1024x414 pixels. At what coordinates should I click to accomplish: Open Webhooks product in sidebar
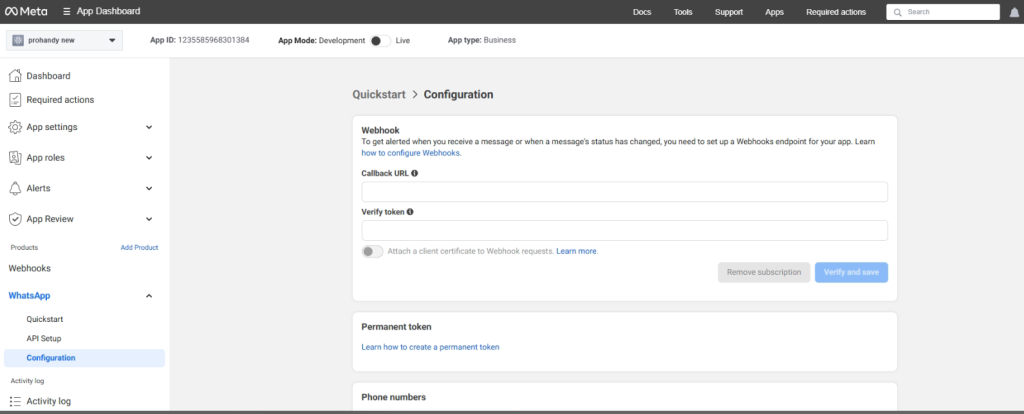[x=29, y=268]
